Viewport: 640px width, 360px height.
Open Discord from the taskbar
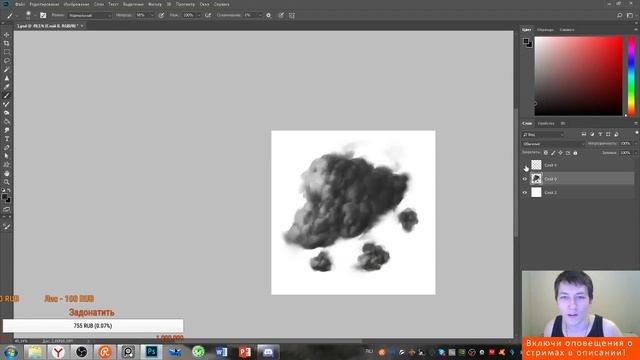point(268,352)
